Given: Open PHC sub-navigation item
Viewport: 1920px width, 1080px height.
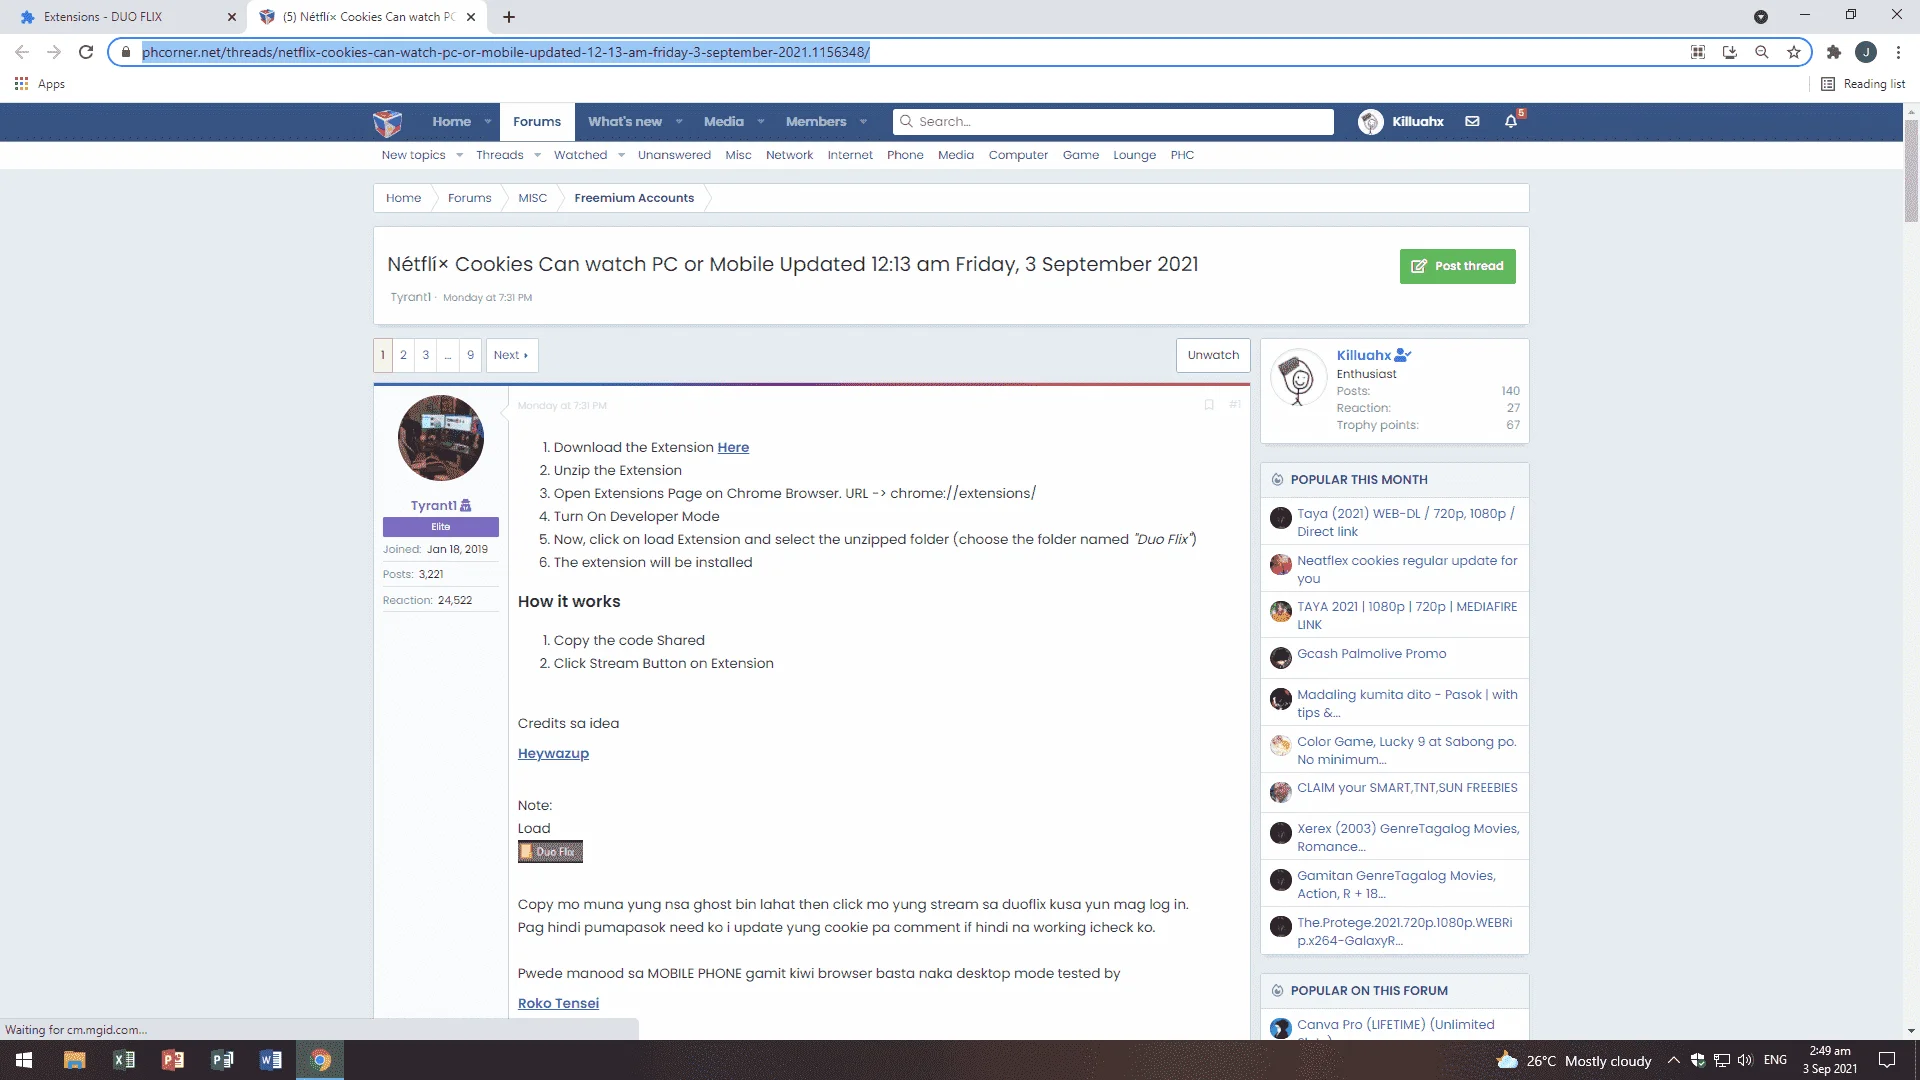Looking at the screenshot, I should 1182,155.
